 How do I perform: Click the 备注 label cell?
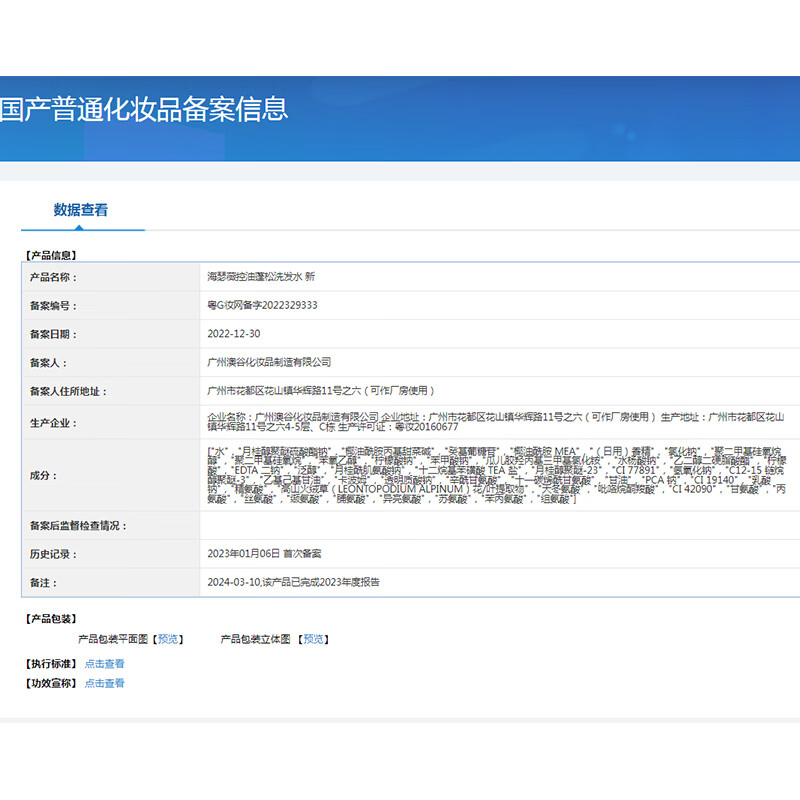pos(112,583)
